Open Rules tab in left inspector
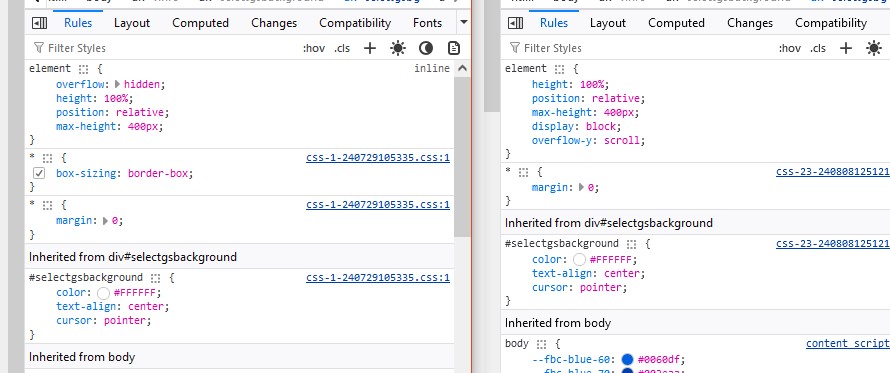890x373 pixels. click(x=78, y=23)
